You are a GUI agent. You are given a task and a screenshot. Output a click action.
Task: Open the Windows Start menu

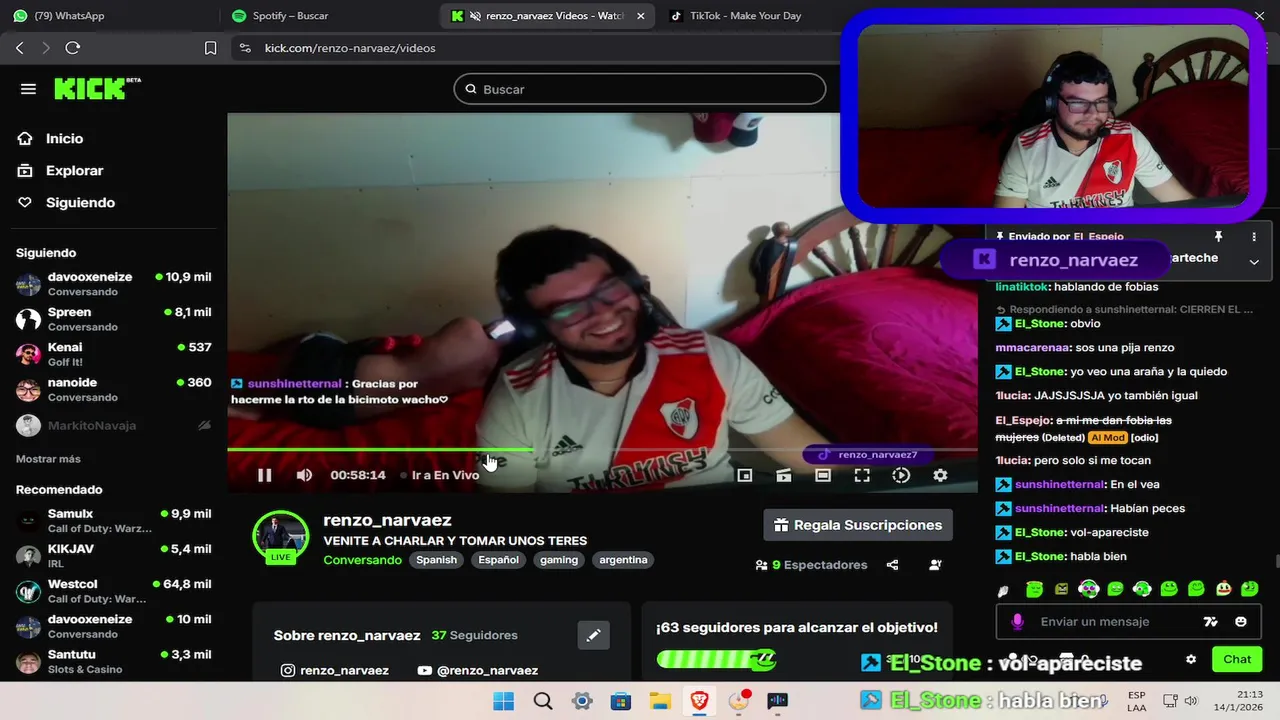click(x=503, y=701)
